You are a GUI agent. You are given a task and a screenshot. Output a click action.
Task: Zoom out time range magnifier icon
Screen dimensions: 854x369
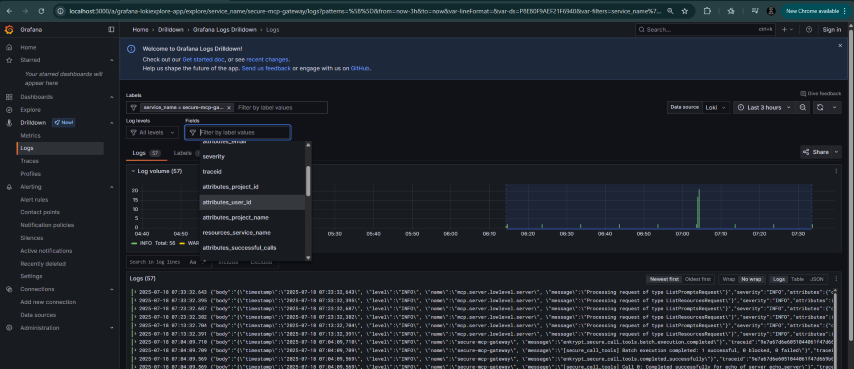(x=803, y=107)
